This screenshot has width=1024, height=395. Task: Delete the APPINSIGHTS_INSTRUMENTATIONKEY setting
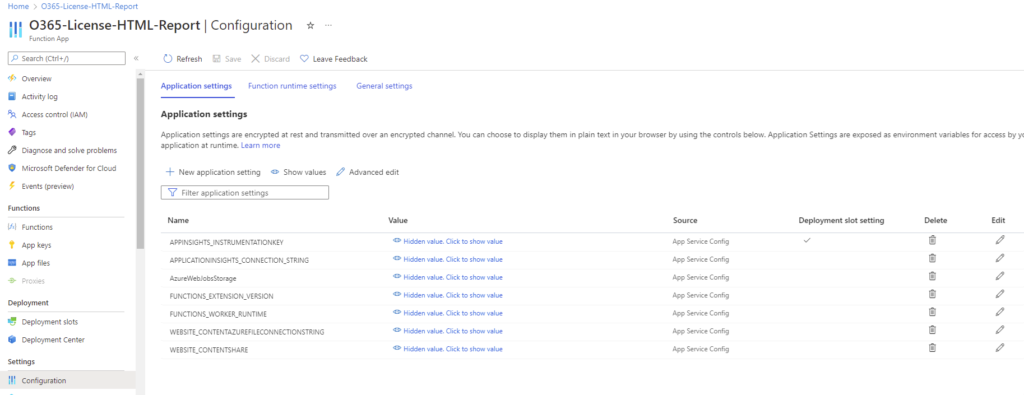932,240
